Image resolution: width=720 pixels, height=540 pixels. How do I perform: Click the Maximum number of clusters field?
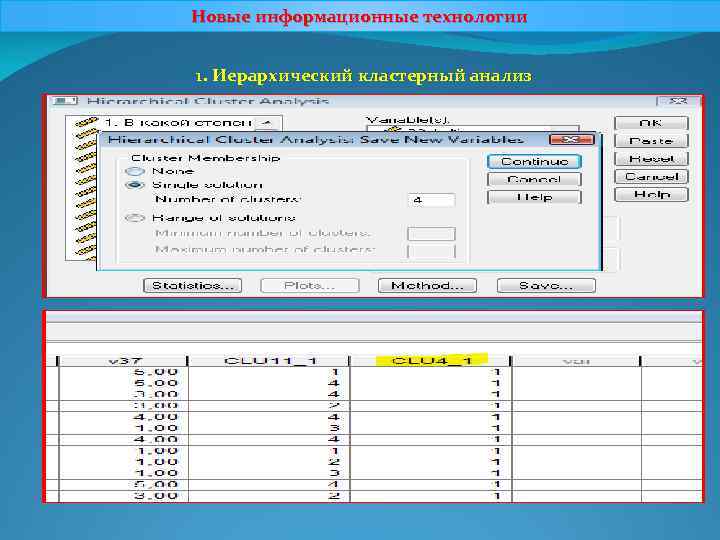pos(431,251)
